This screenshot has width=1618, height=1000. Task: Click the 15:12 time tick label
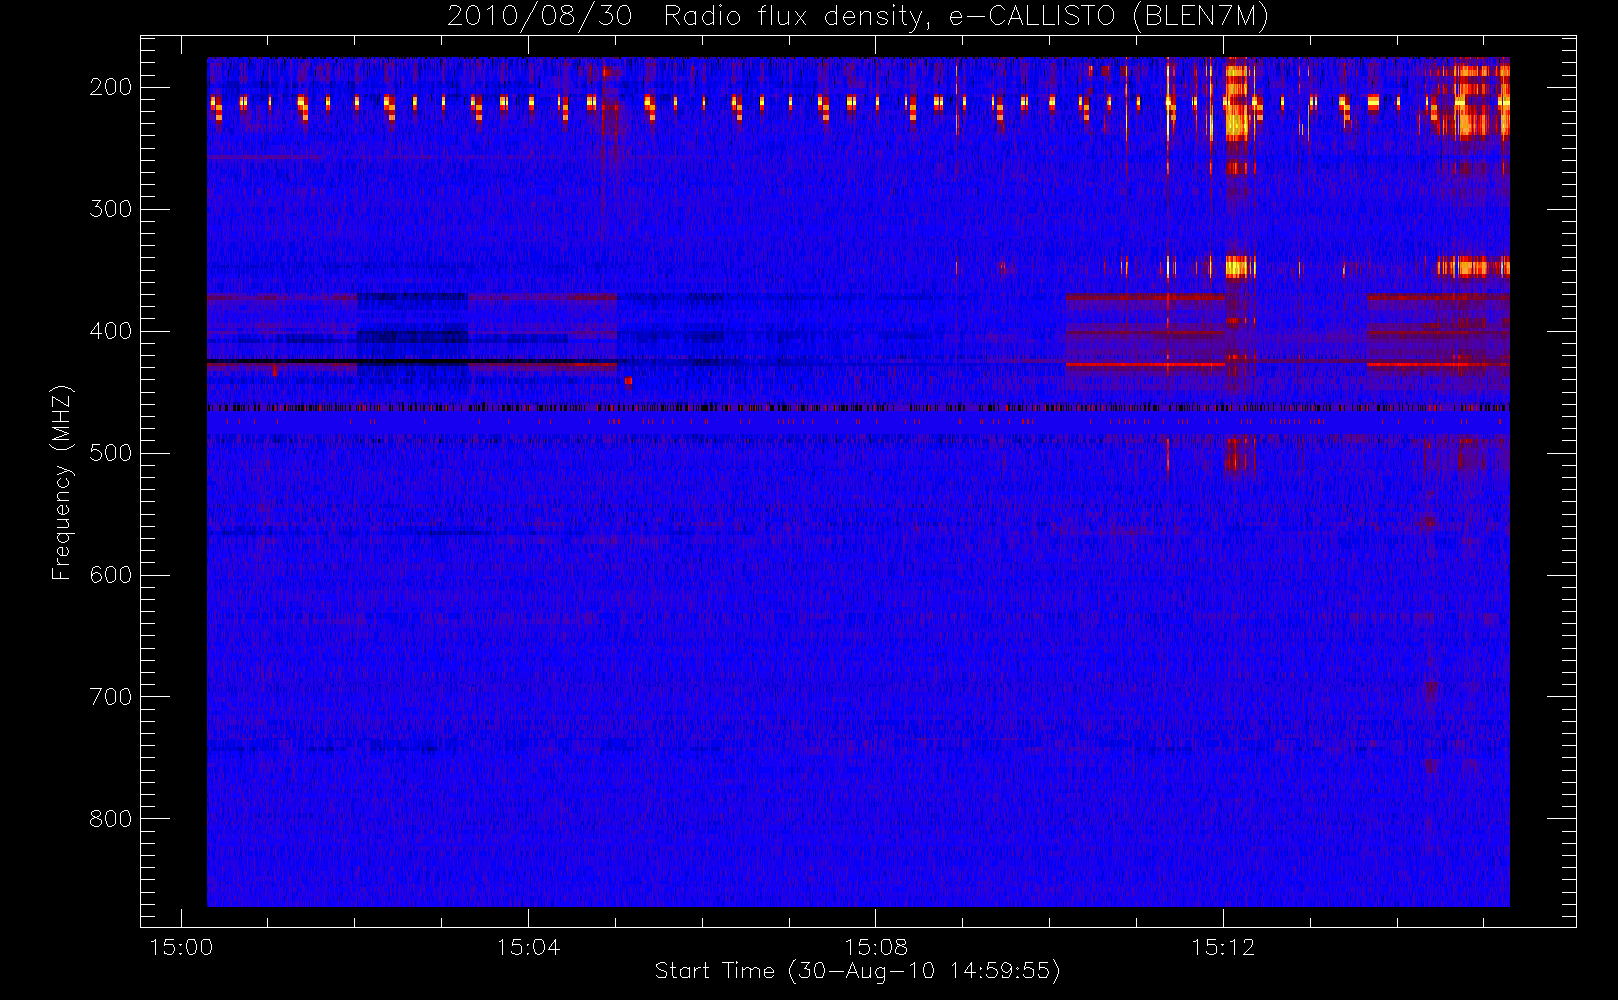click(x=1222, y=947)
